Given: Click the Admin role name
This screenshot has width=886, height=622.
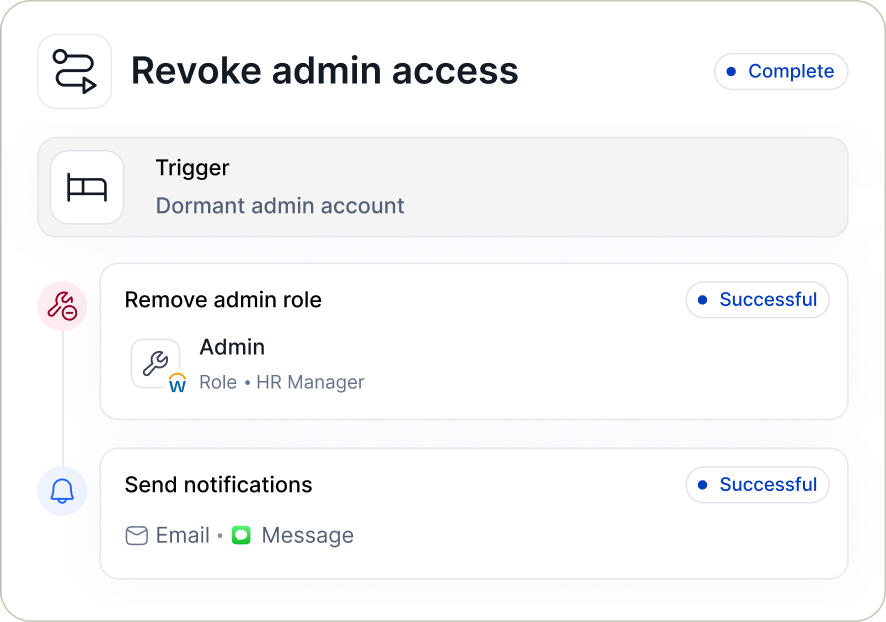Looking at the screenshot, I should pos(232,347).
